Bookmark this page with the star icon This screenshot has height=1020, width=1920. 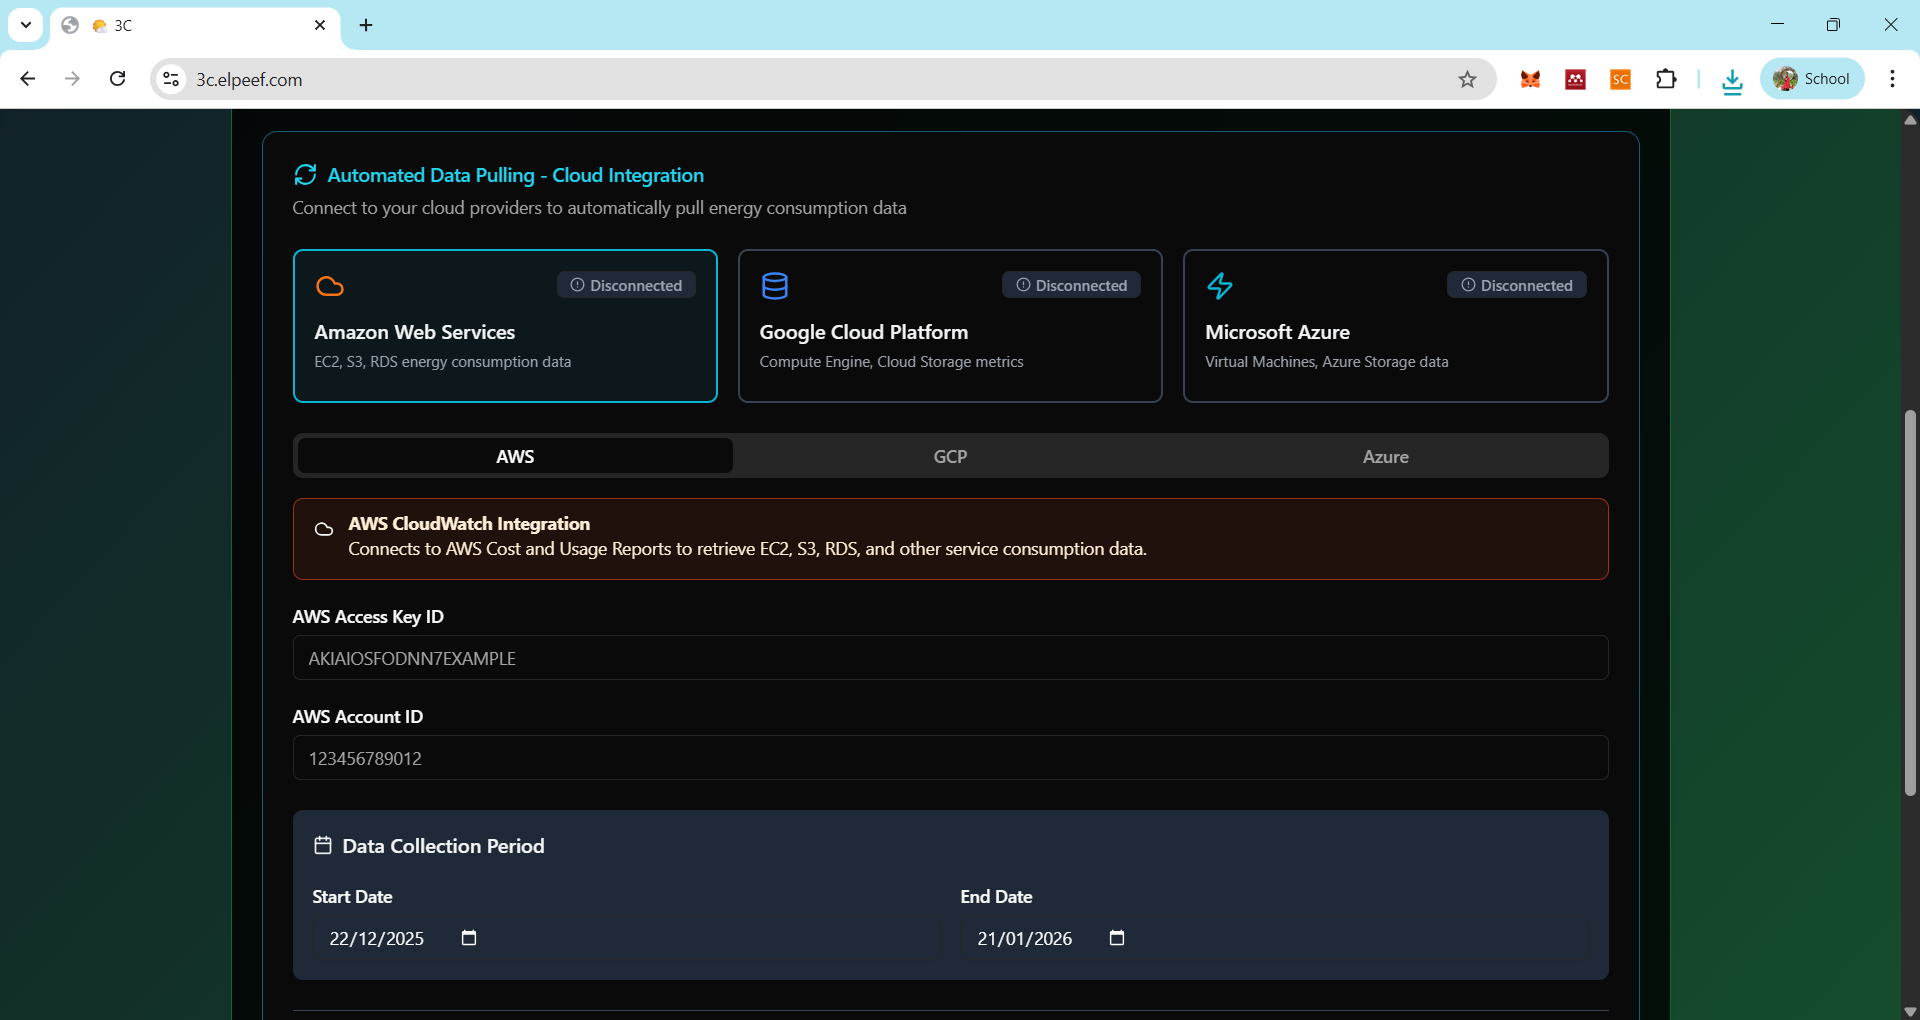click(x=1467, y=79)
